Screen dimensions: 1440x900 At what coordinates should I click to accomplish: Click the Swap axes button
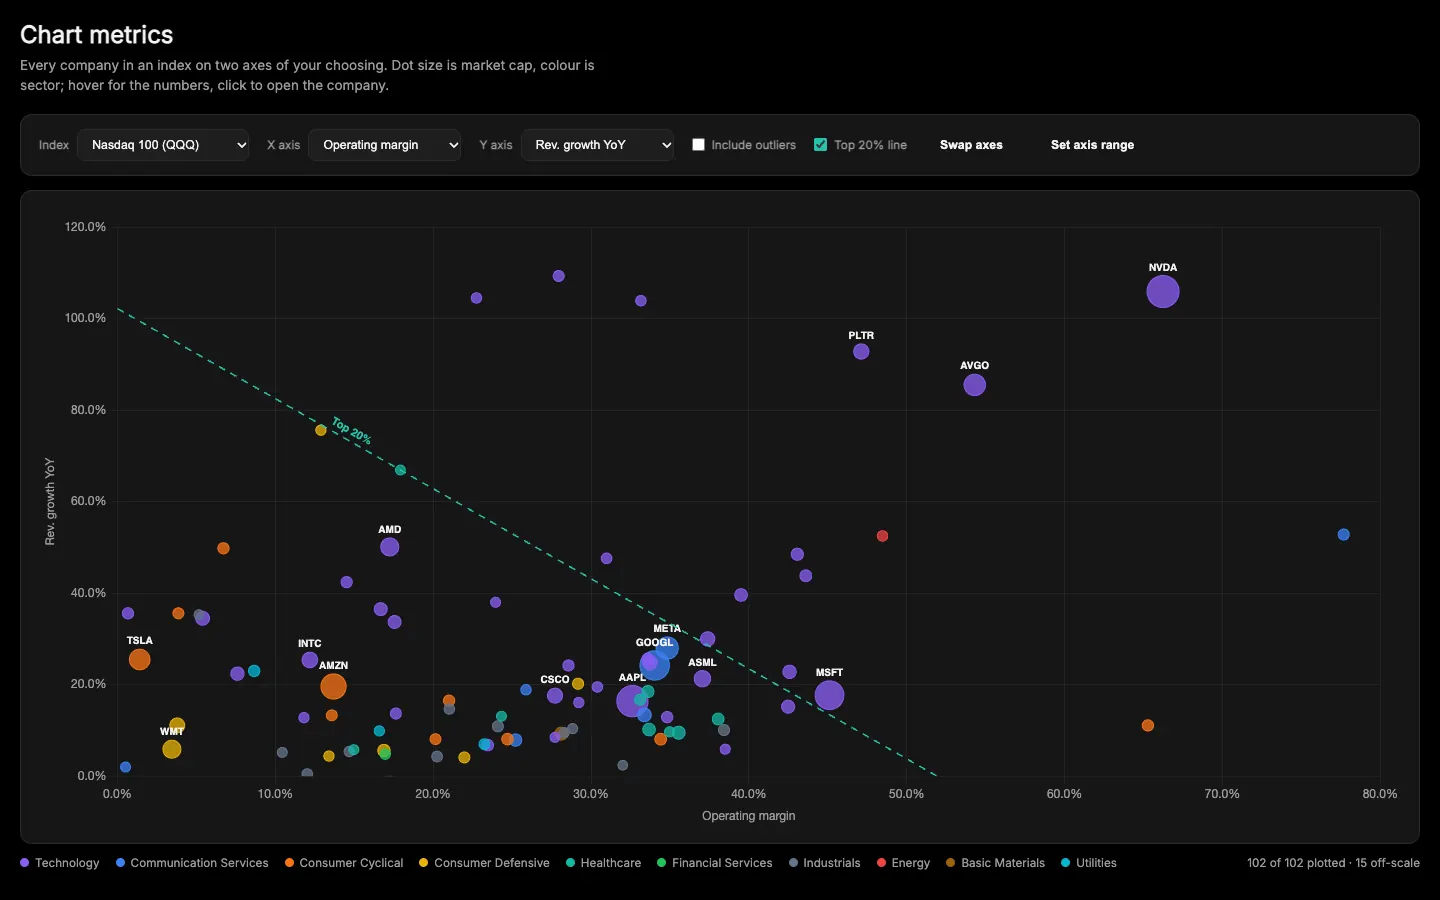(x=971, y=145)
